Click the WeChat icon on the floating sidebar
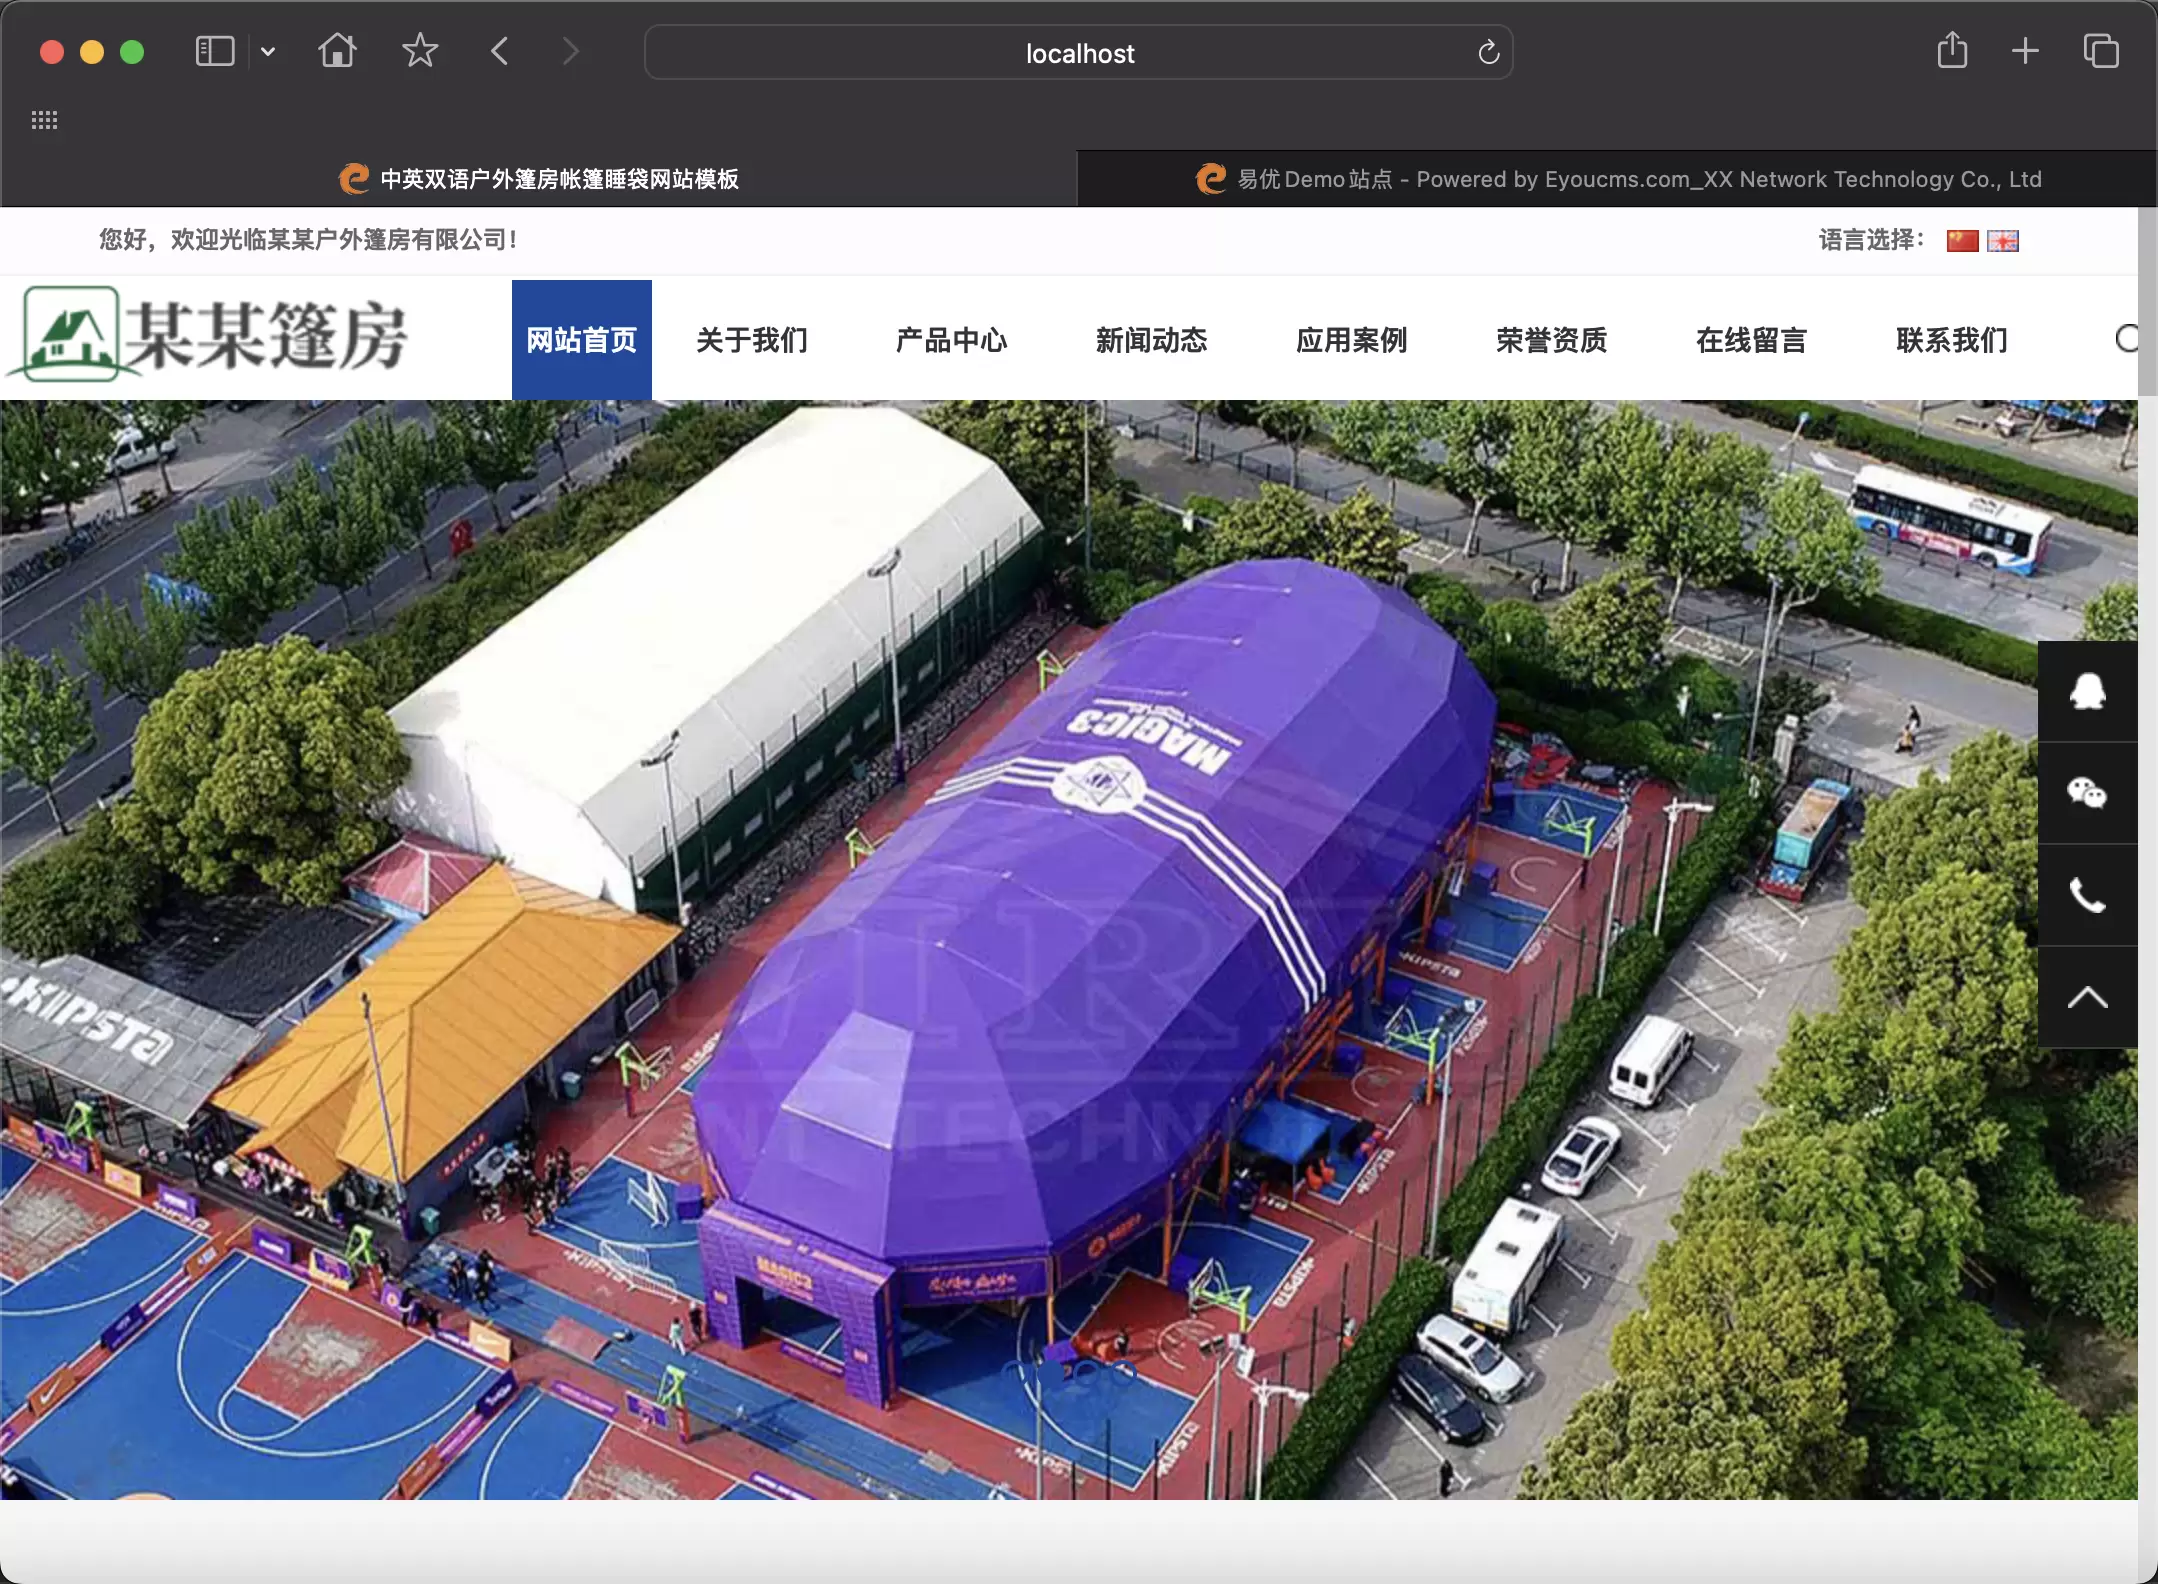The width and height of the screenshot is (2158, 1584). click(x=2088, y=793)
